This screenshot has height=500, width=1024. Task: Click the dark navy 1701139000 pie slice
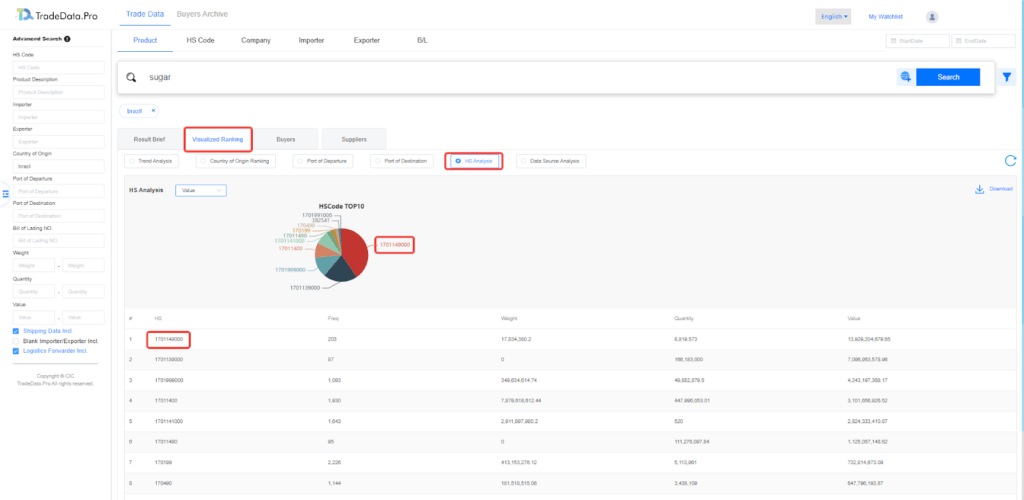[x=340, y=272]
